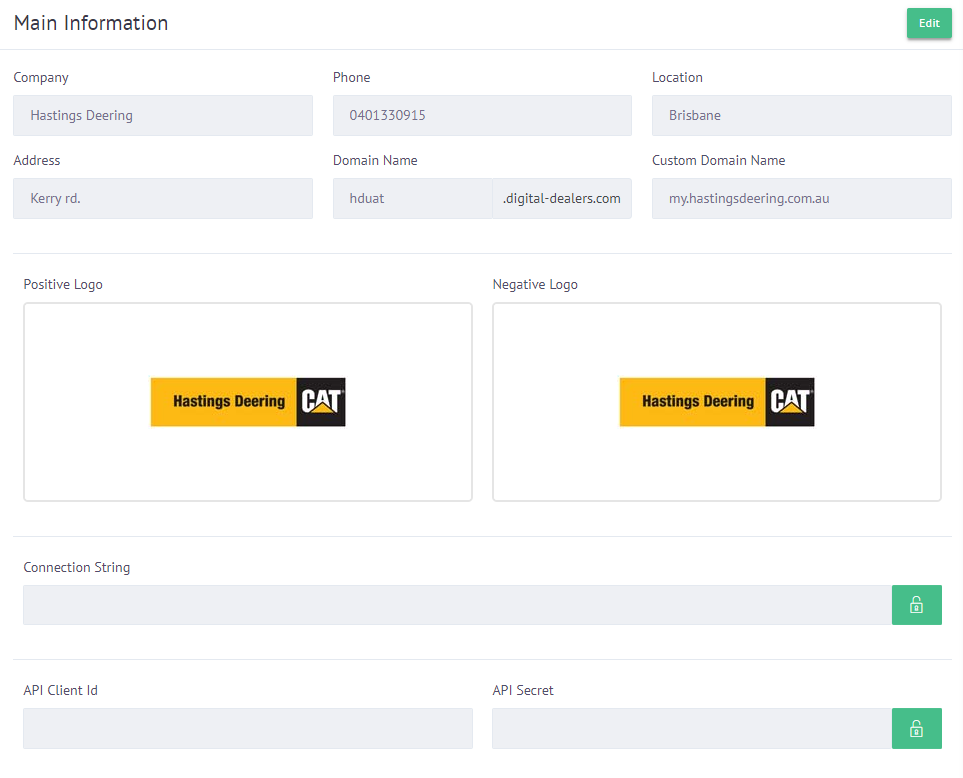The height and width of the screenshot is (778, 963).
Task: Focus the Custom Domain Name field
Action: (x=801, y=198)
